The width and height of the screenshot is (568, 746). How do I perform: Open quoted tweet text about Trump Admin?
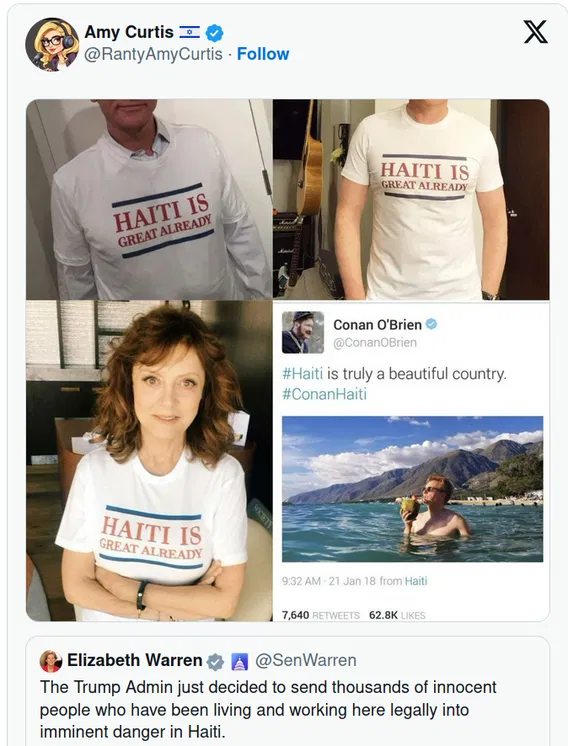[x=268, y=709]
